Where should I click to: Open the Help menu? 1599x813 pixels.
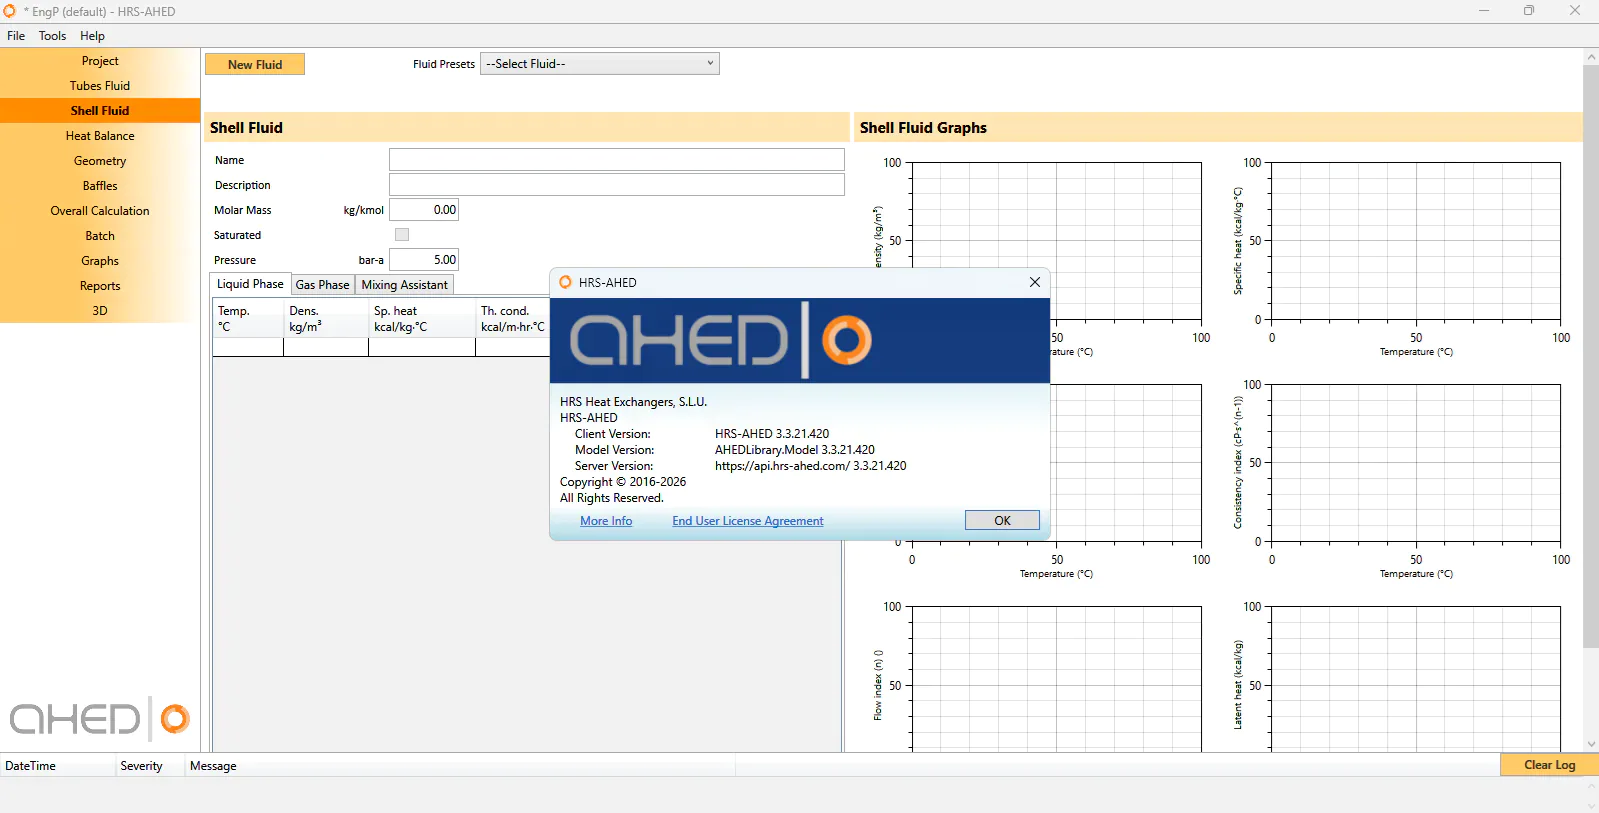click(92, 36)
